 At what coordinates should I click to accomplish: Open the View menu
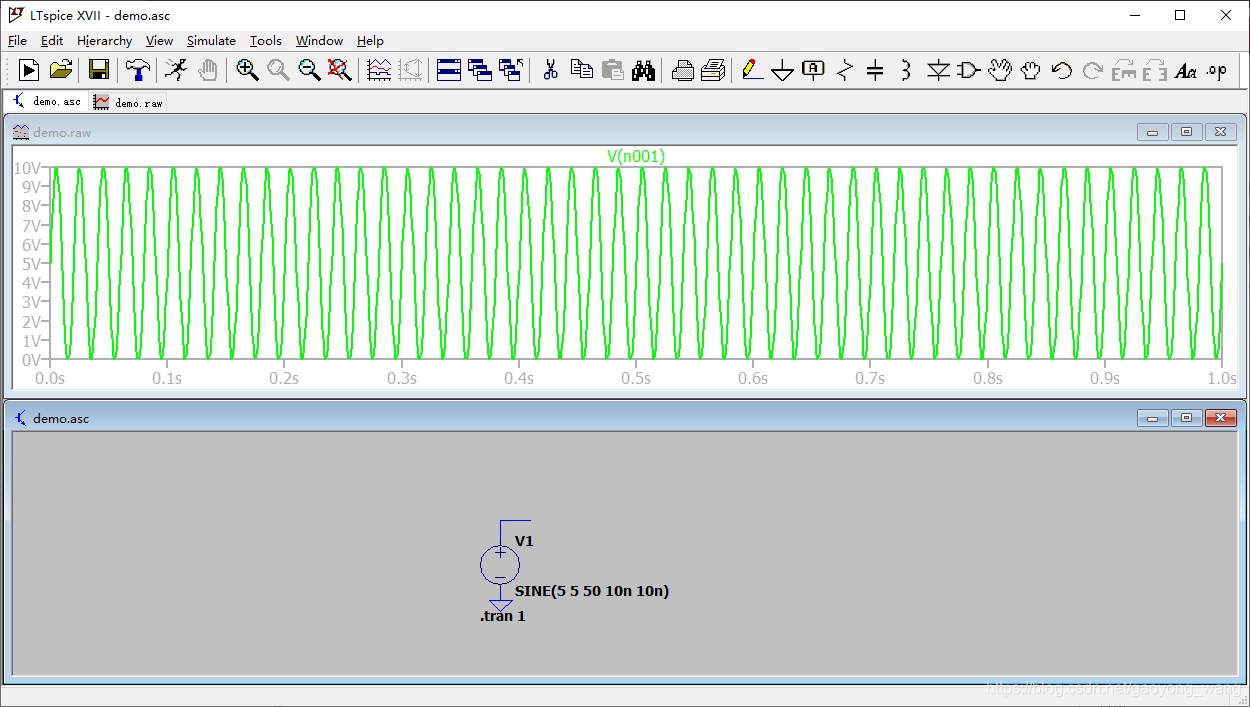159,41
